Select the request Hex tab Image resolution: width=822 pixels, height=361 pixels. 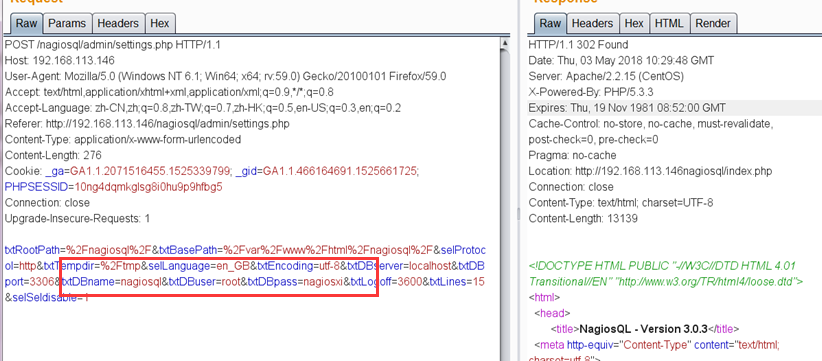(159, 24)
